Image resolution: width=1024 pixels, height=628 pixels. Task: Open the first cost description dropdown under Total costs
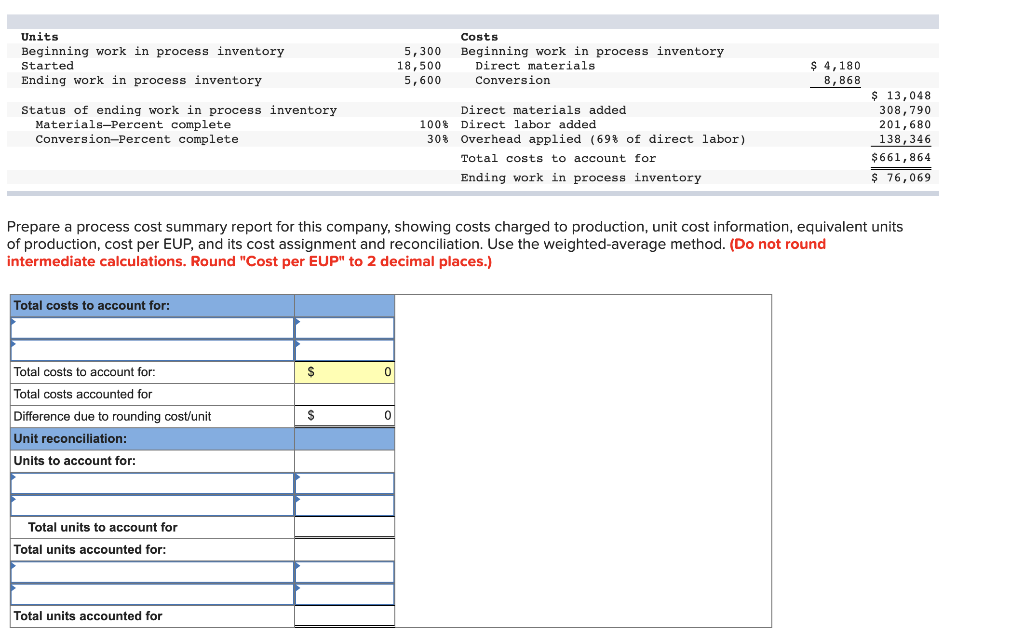tap(150, 326)
